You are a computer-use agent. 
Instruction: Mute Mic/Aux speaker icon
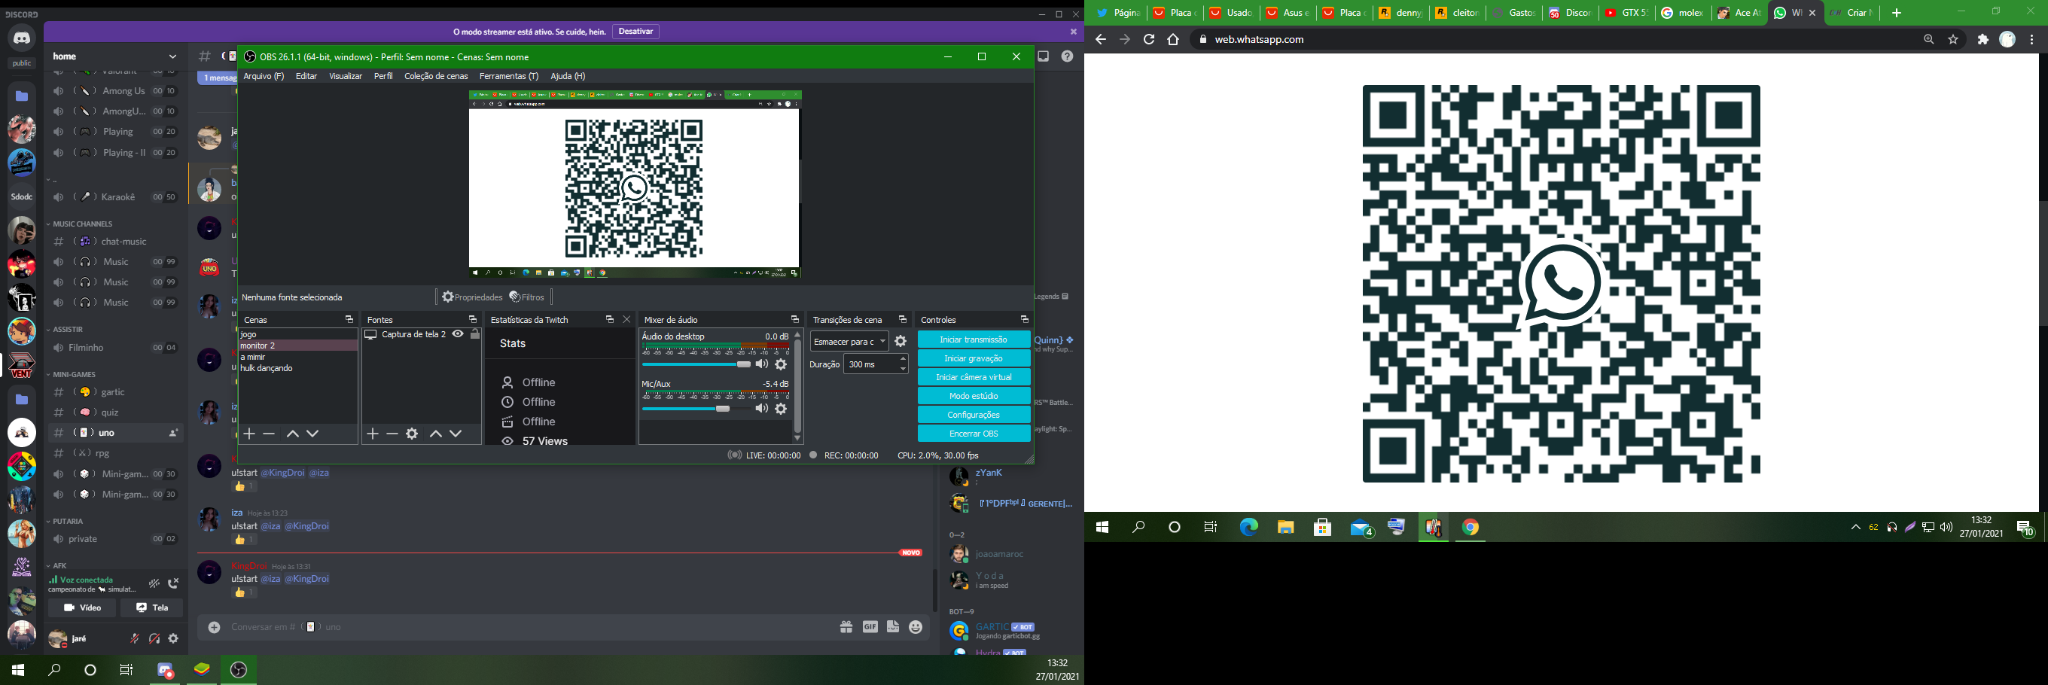(x=762, y=409)
